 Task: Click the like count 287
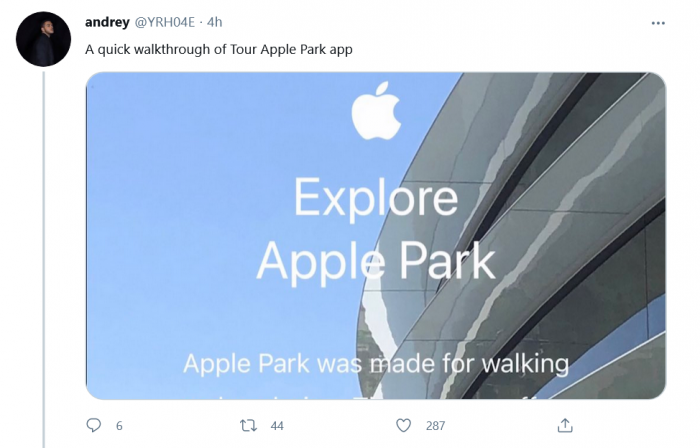435,425
